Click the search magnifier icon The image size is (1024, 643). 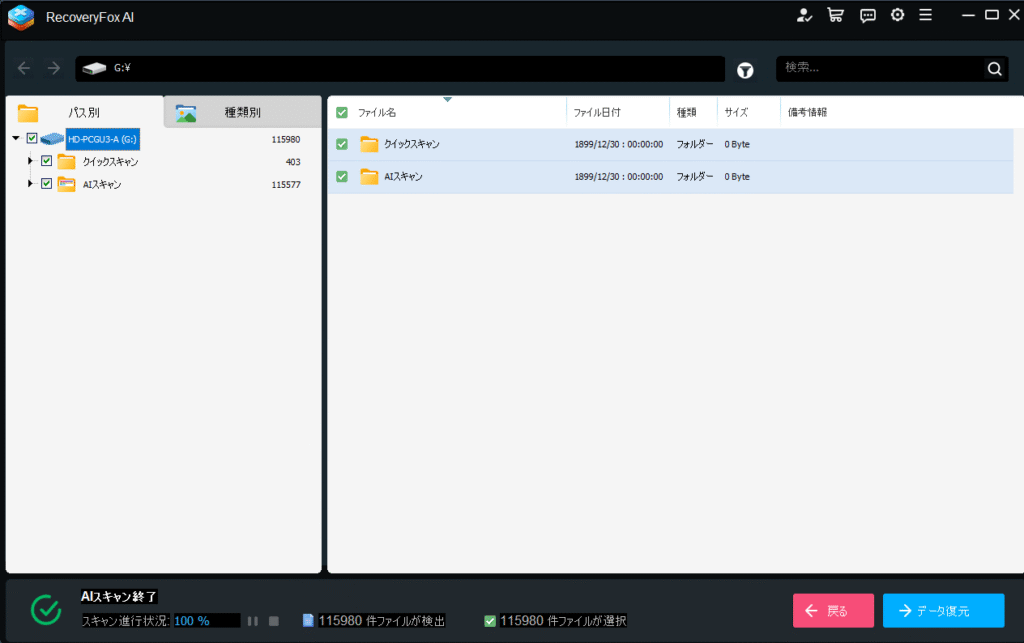pyautogui.click(x=994, y=69)
